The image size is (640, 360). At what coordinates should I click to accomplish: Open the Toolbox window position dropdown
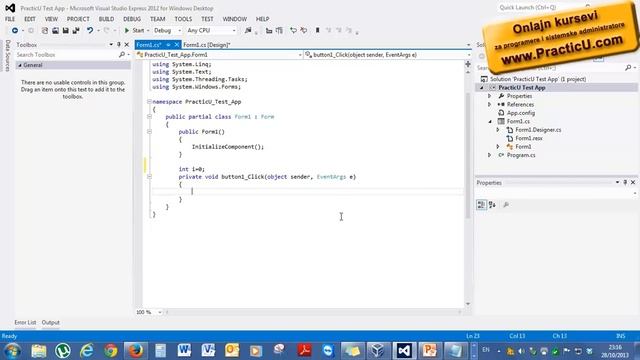111,44
